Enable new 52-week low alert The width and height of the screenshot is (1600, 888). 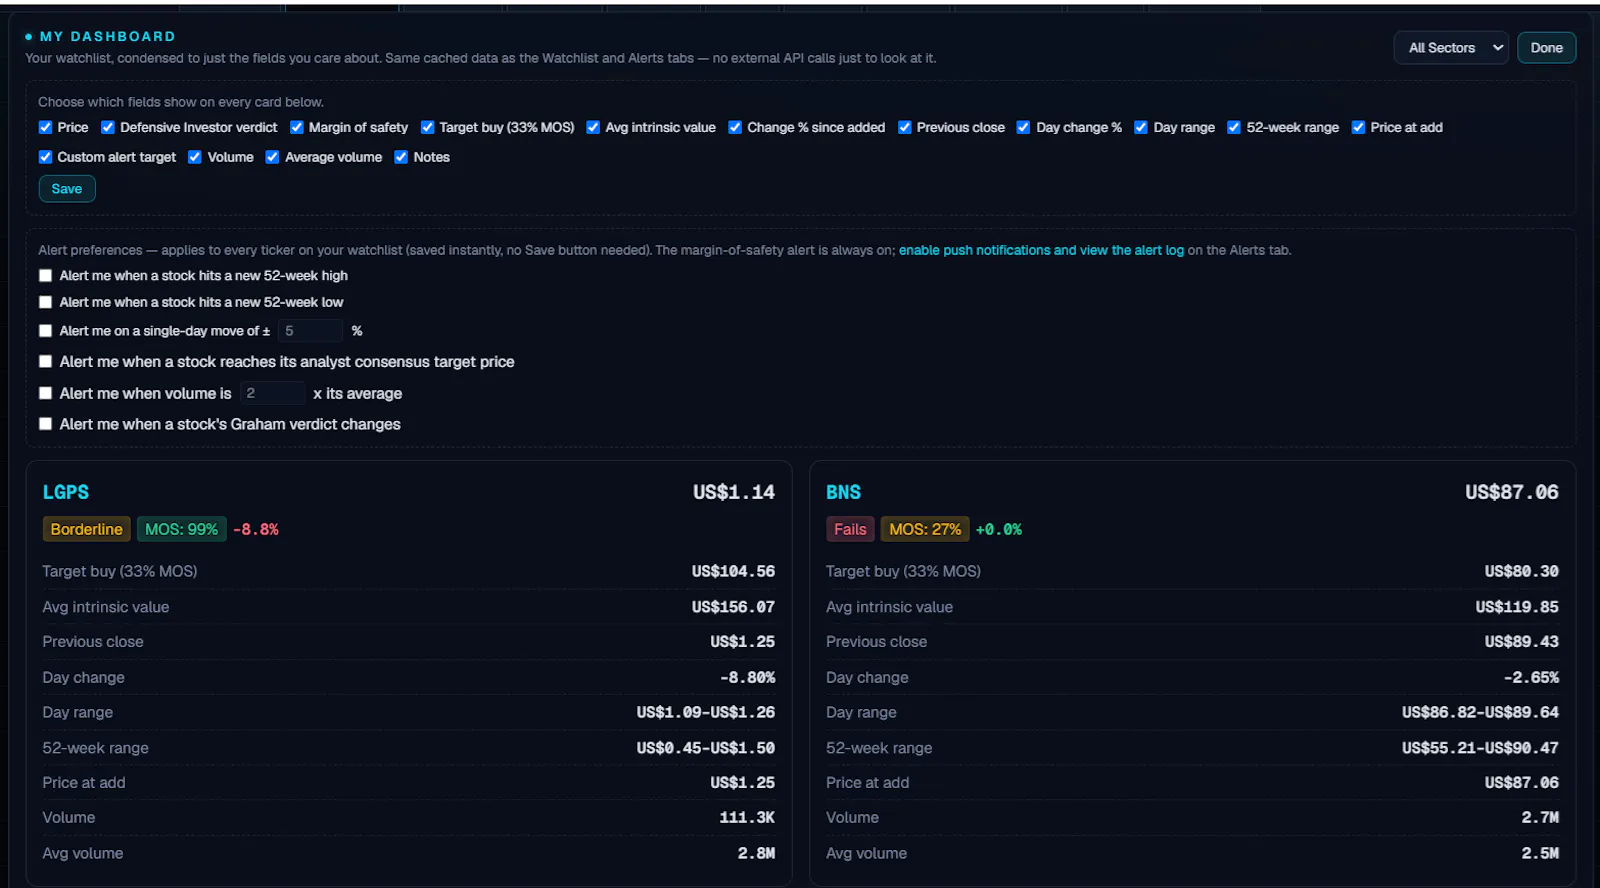(x=45, y=302)
